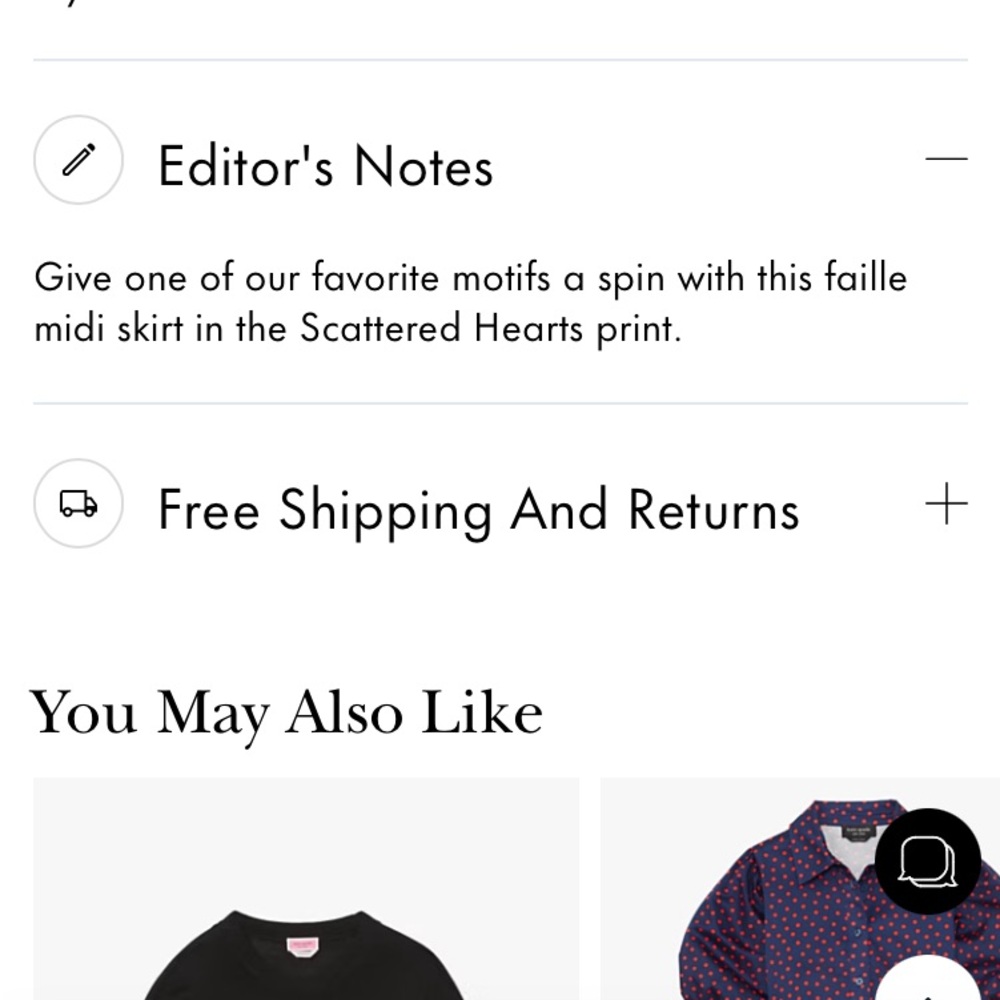
Task: Expand Free Shipping And Returns plus icon
Action: 946,503
